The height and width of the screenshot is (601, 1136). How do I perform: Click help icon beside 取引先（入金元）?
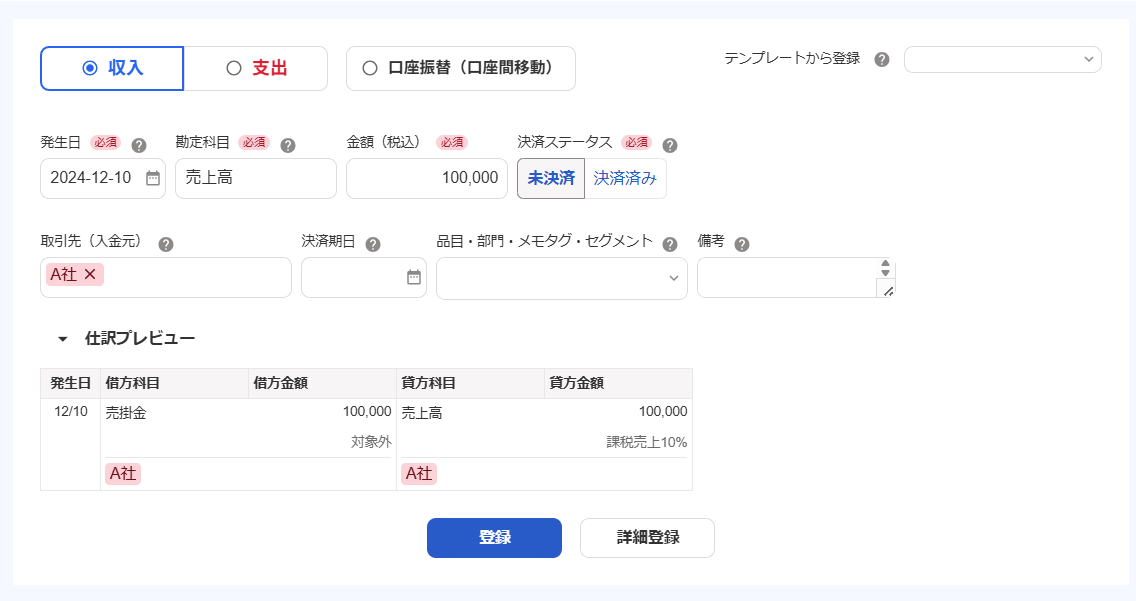tap(166, 244)
